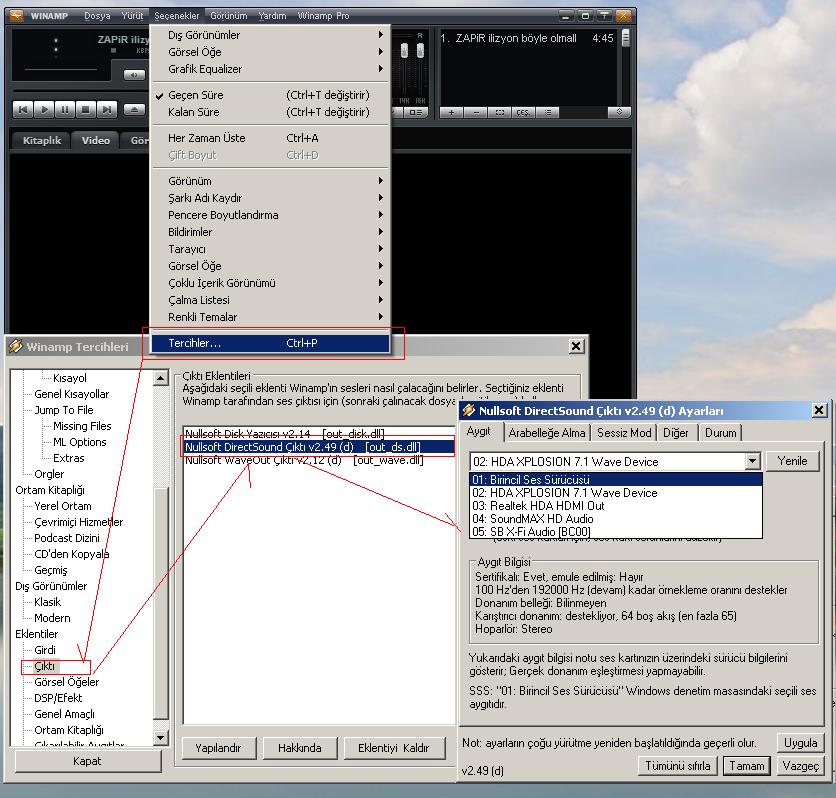Click the playlist vertical scrollbar handle
Image resolution: width=836 pixels, height=798 pixels.
(625, 37)
